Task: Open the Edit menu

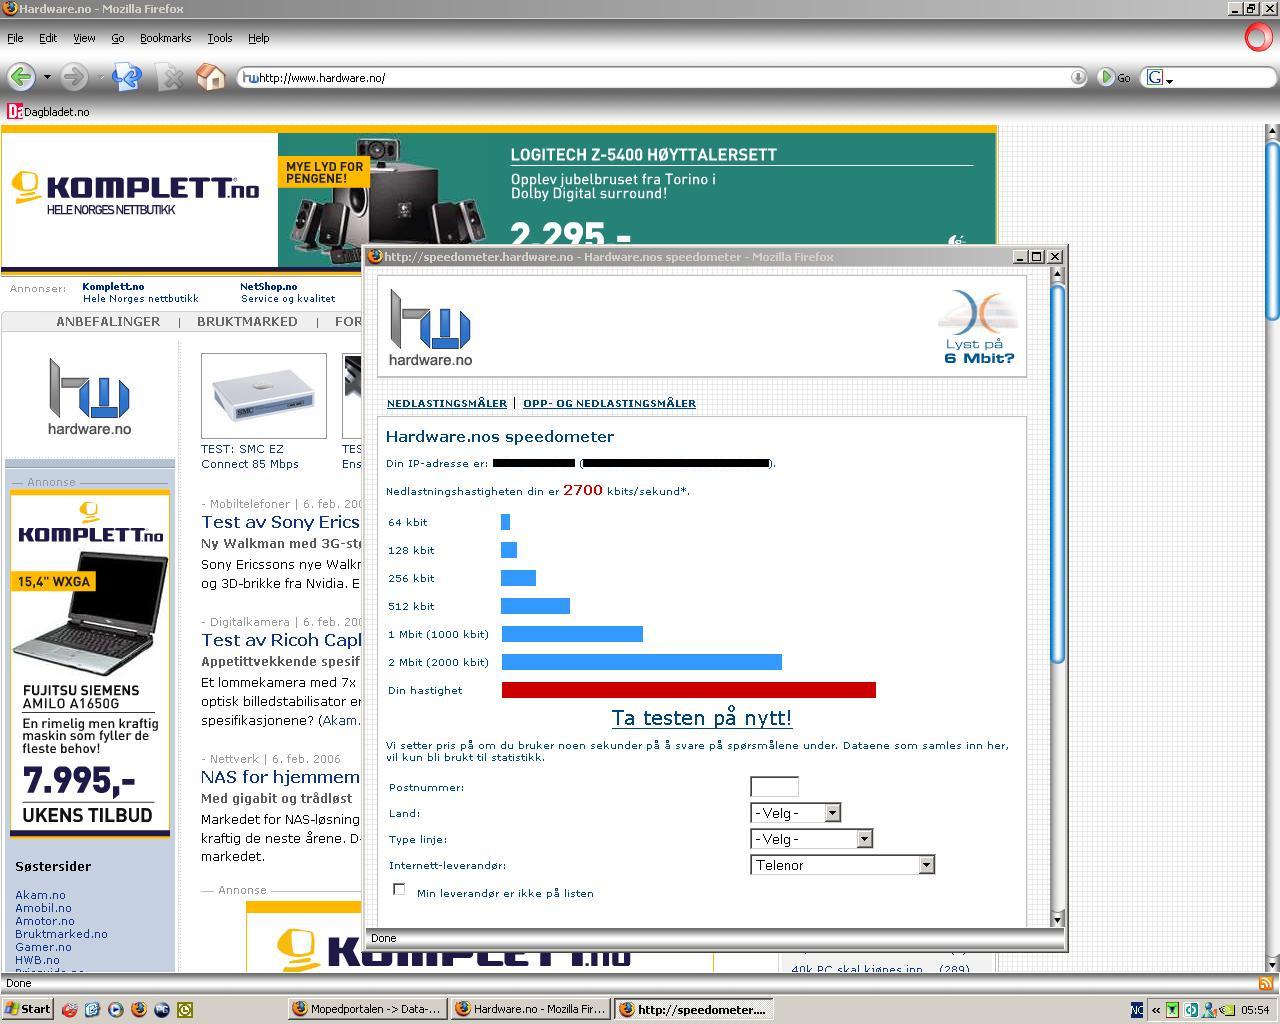Action: tap(48, 38)
